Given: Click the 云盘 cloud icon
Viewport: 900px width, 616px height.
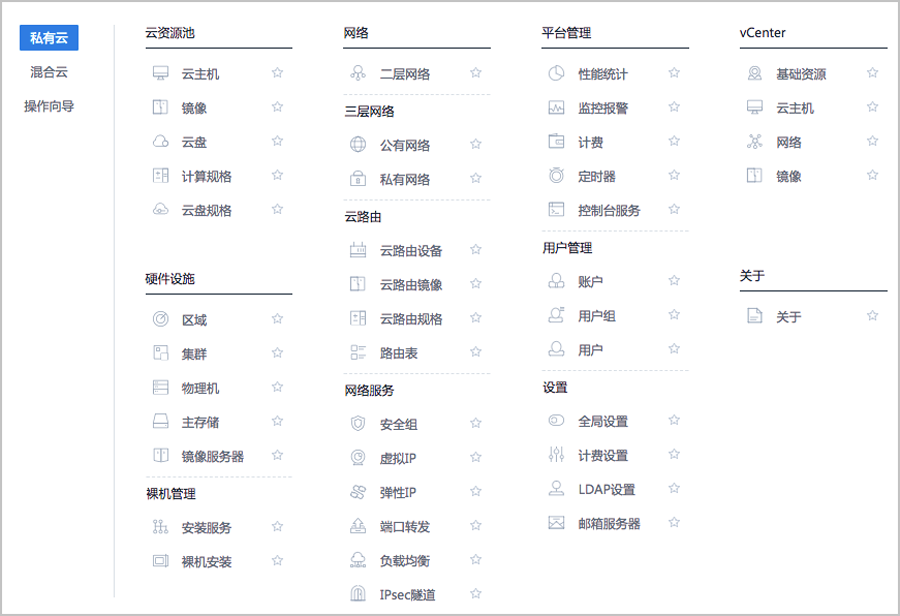Looking at the screenshot, I should (161, 141).
